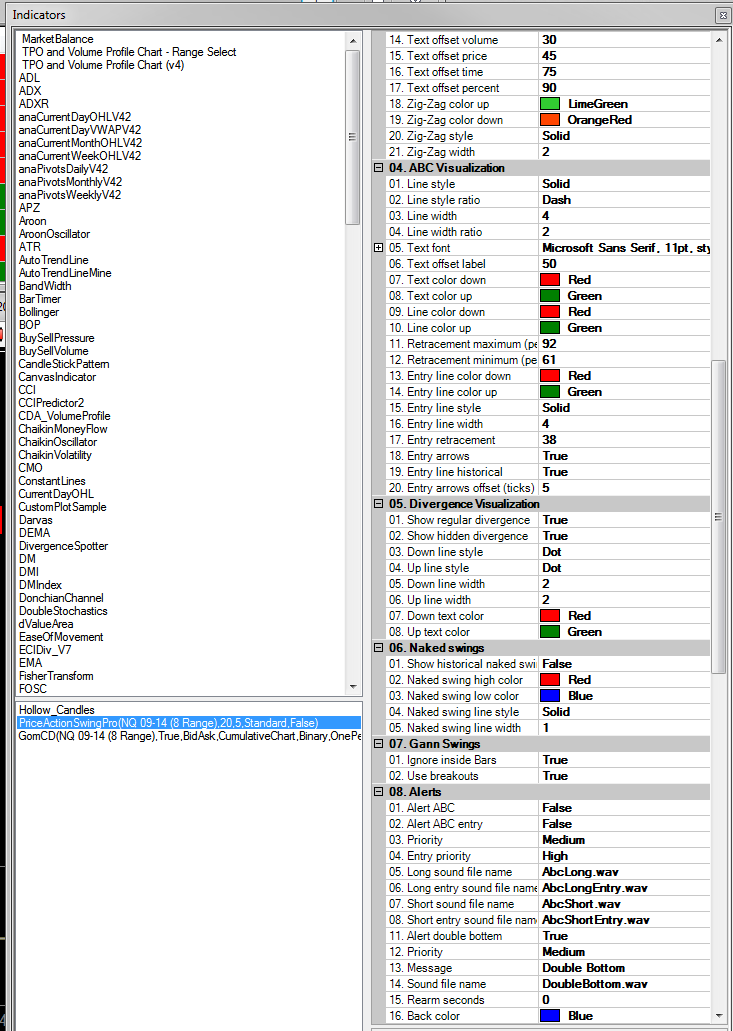Screen dimensions: 733x1031
Task: Expand the 05. Text font property
Action: click(379, 248)
